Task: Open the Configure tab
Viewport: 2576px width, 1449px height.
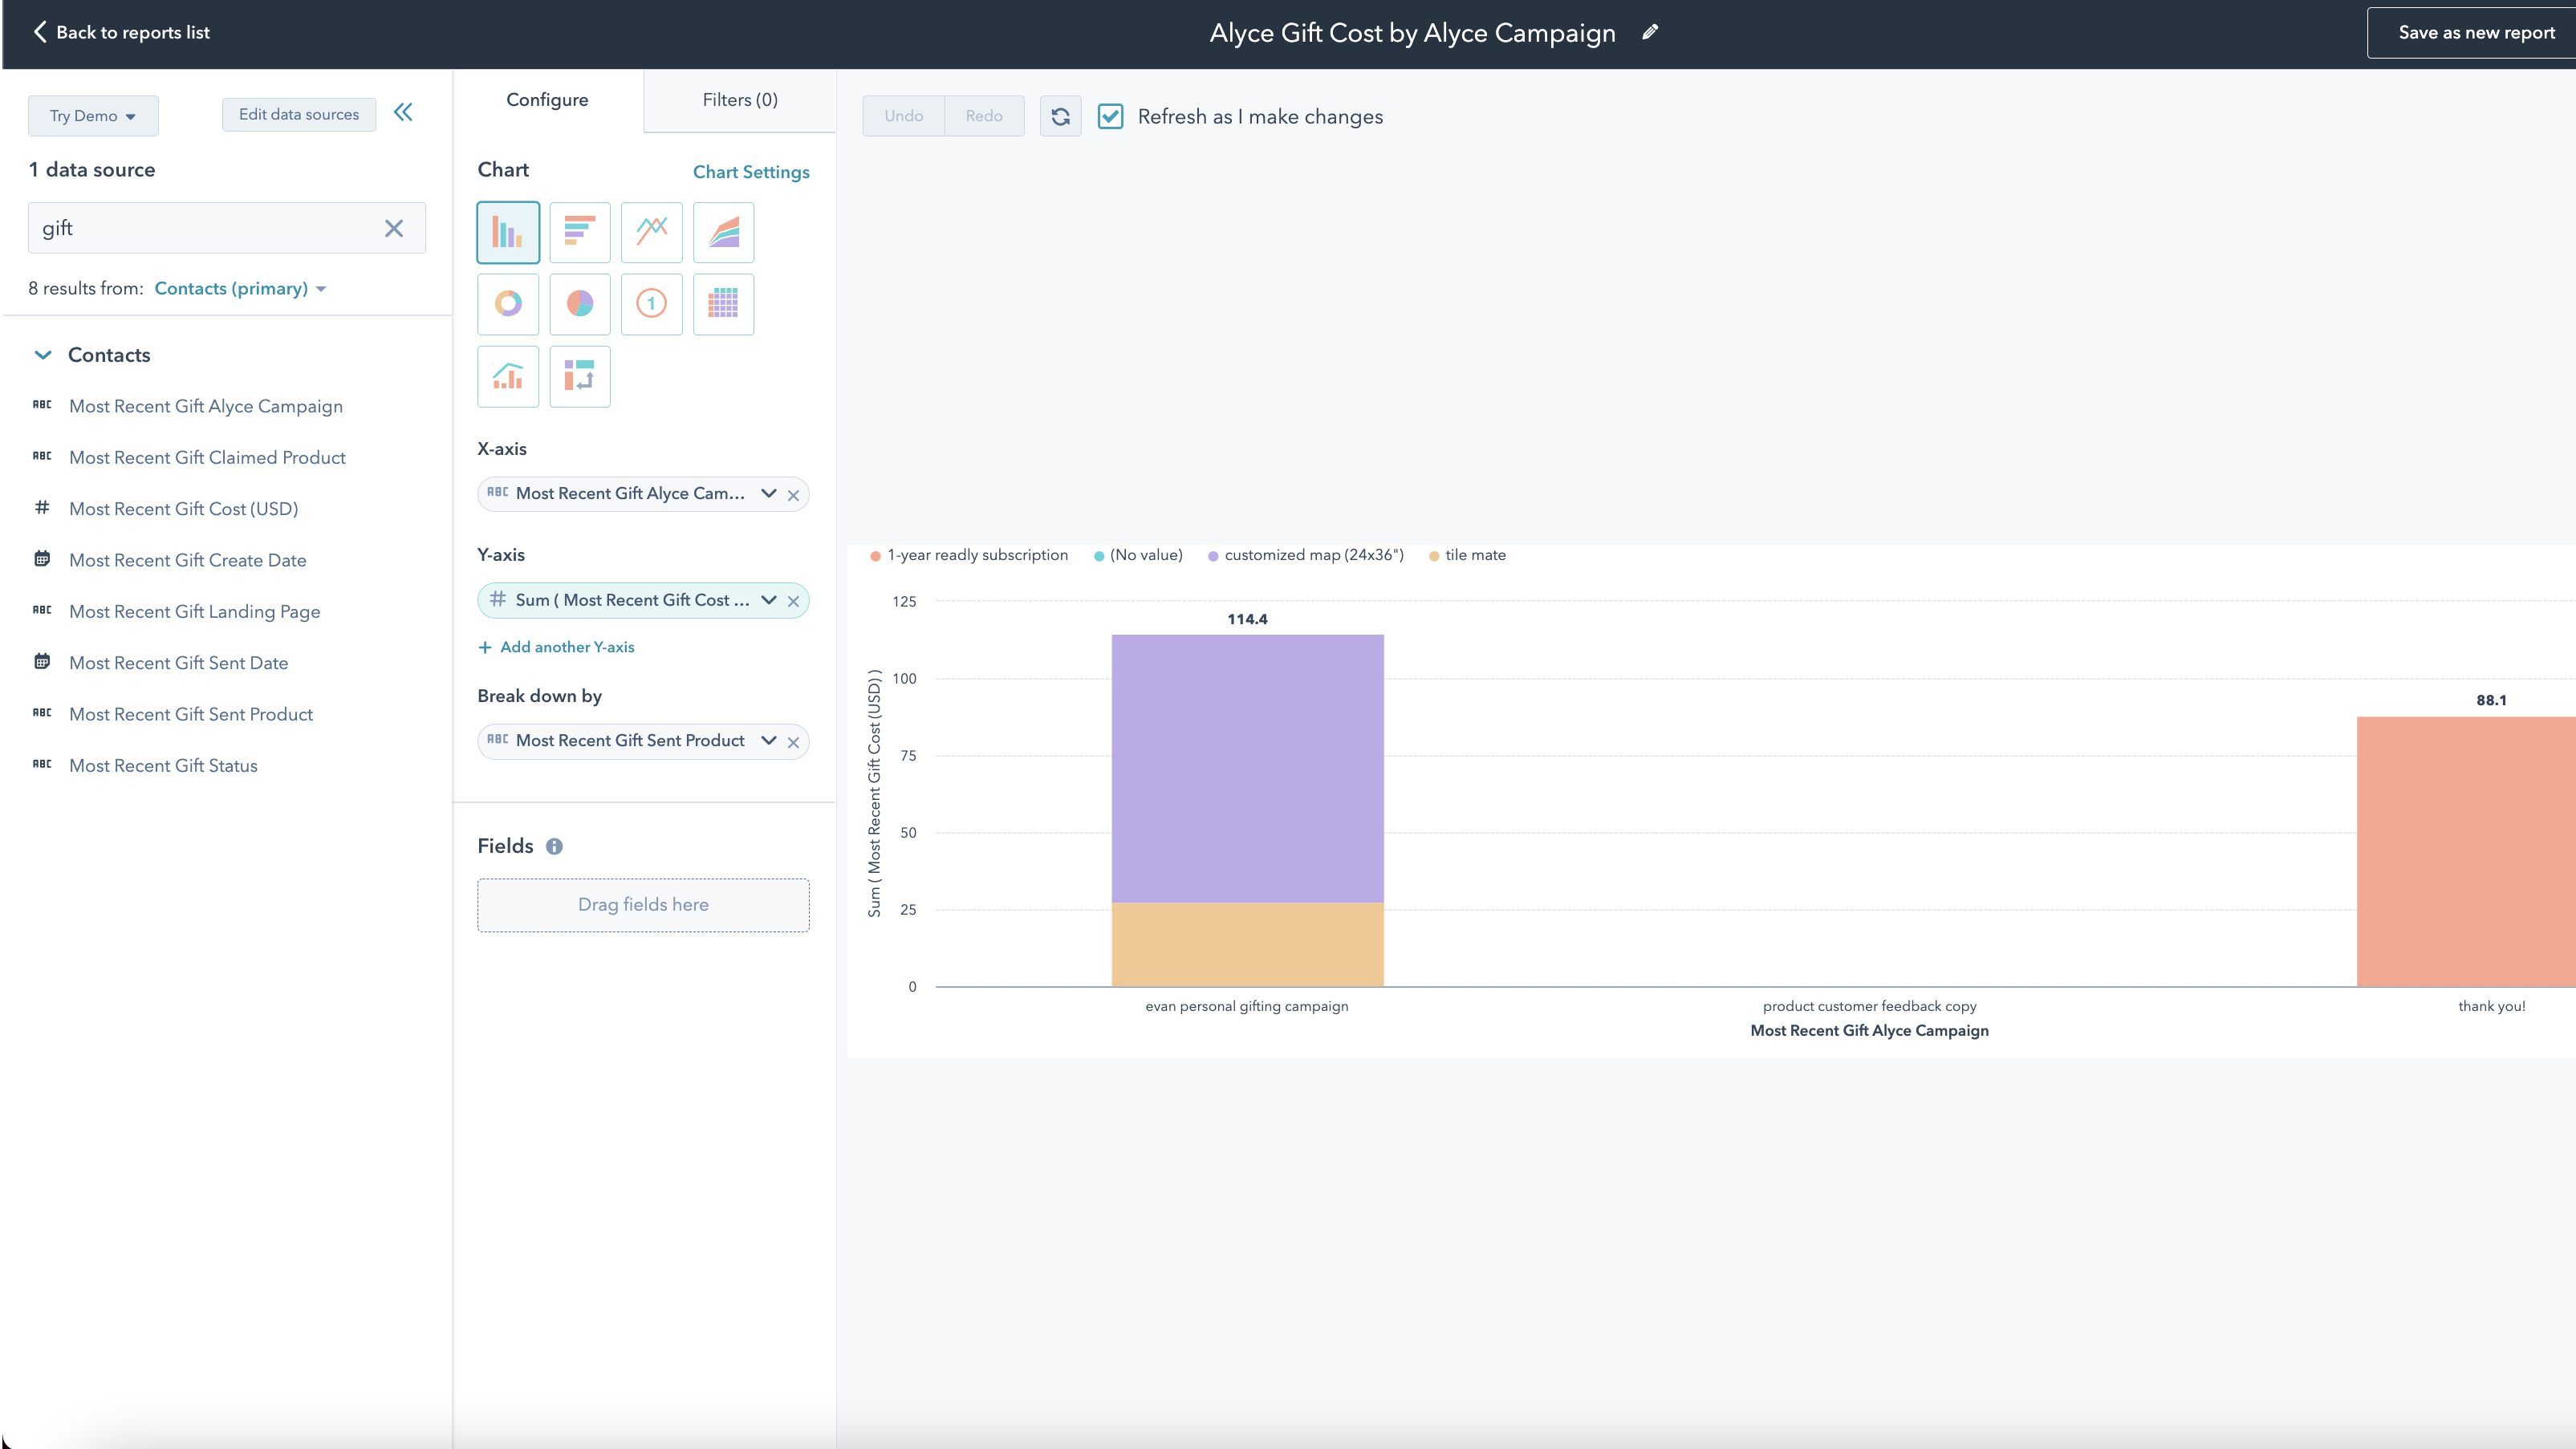Action: pyautogui.click(x=546, y=99)
